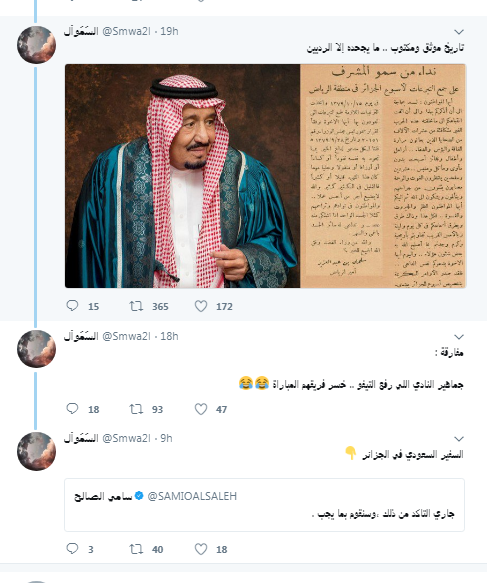
Task: Retweet the tweet showing 365 retweets
Action: click(136, 306)
